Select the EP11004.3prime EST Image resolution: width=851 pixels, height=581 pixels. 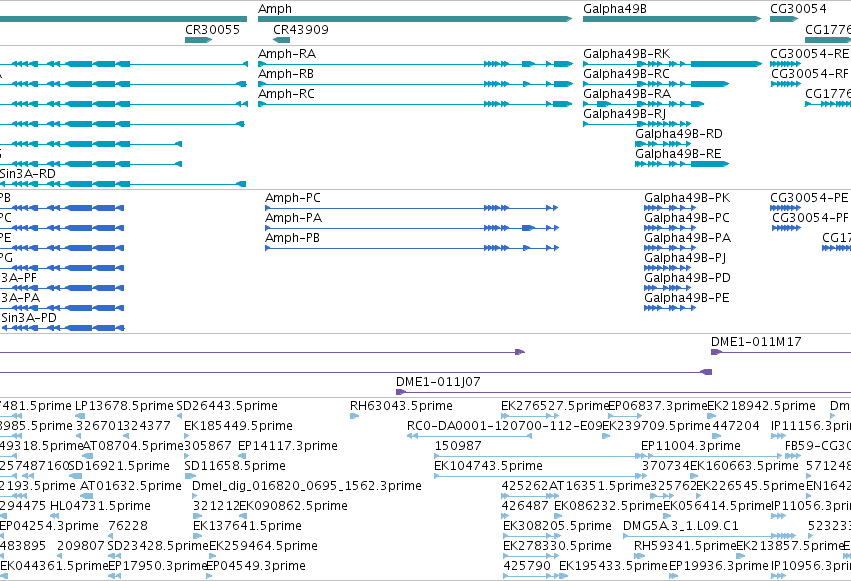tap(712, 456)
